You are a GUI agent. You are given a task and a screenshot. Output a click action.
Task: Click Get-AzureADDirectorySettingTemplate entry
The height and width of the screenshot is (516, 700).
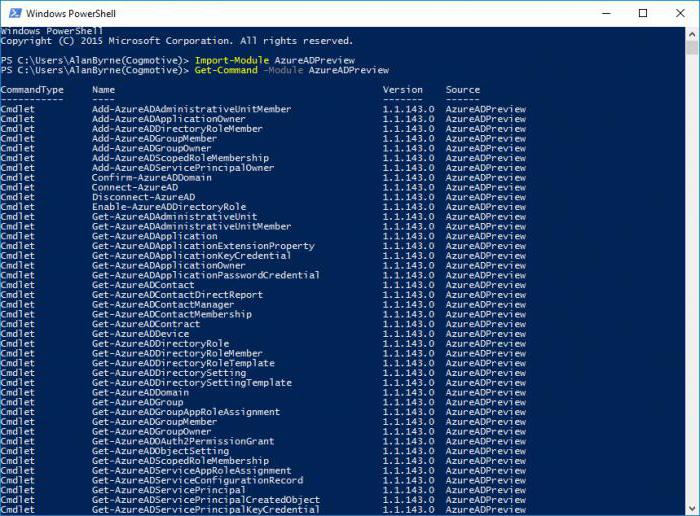point(192,383)
